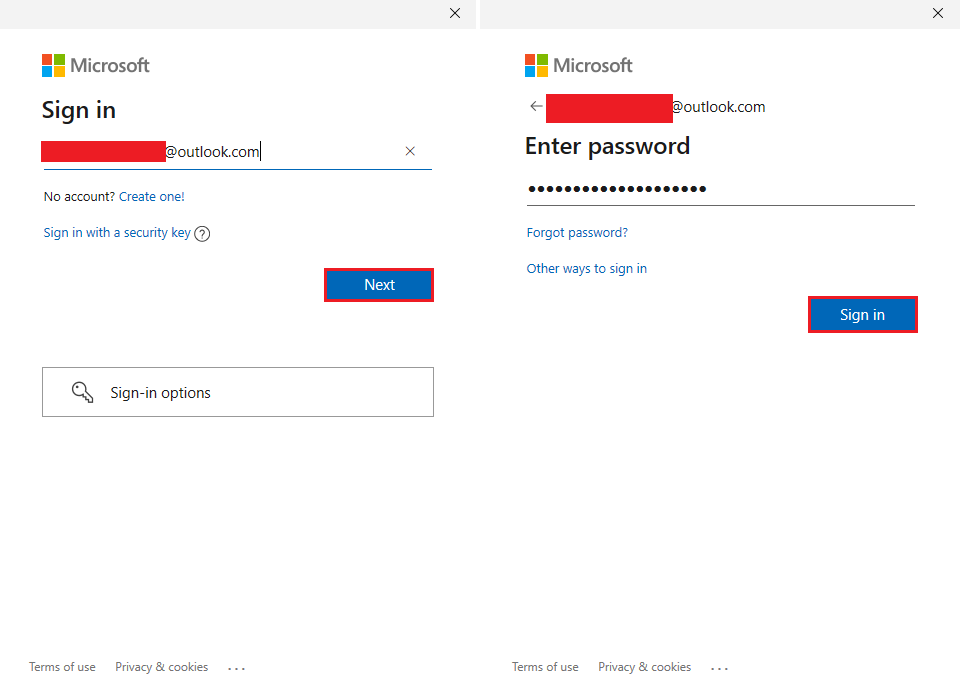
Task: Open Privacy & cookies on the password pane
Action: (x=644, y=667)
